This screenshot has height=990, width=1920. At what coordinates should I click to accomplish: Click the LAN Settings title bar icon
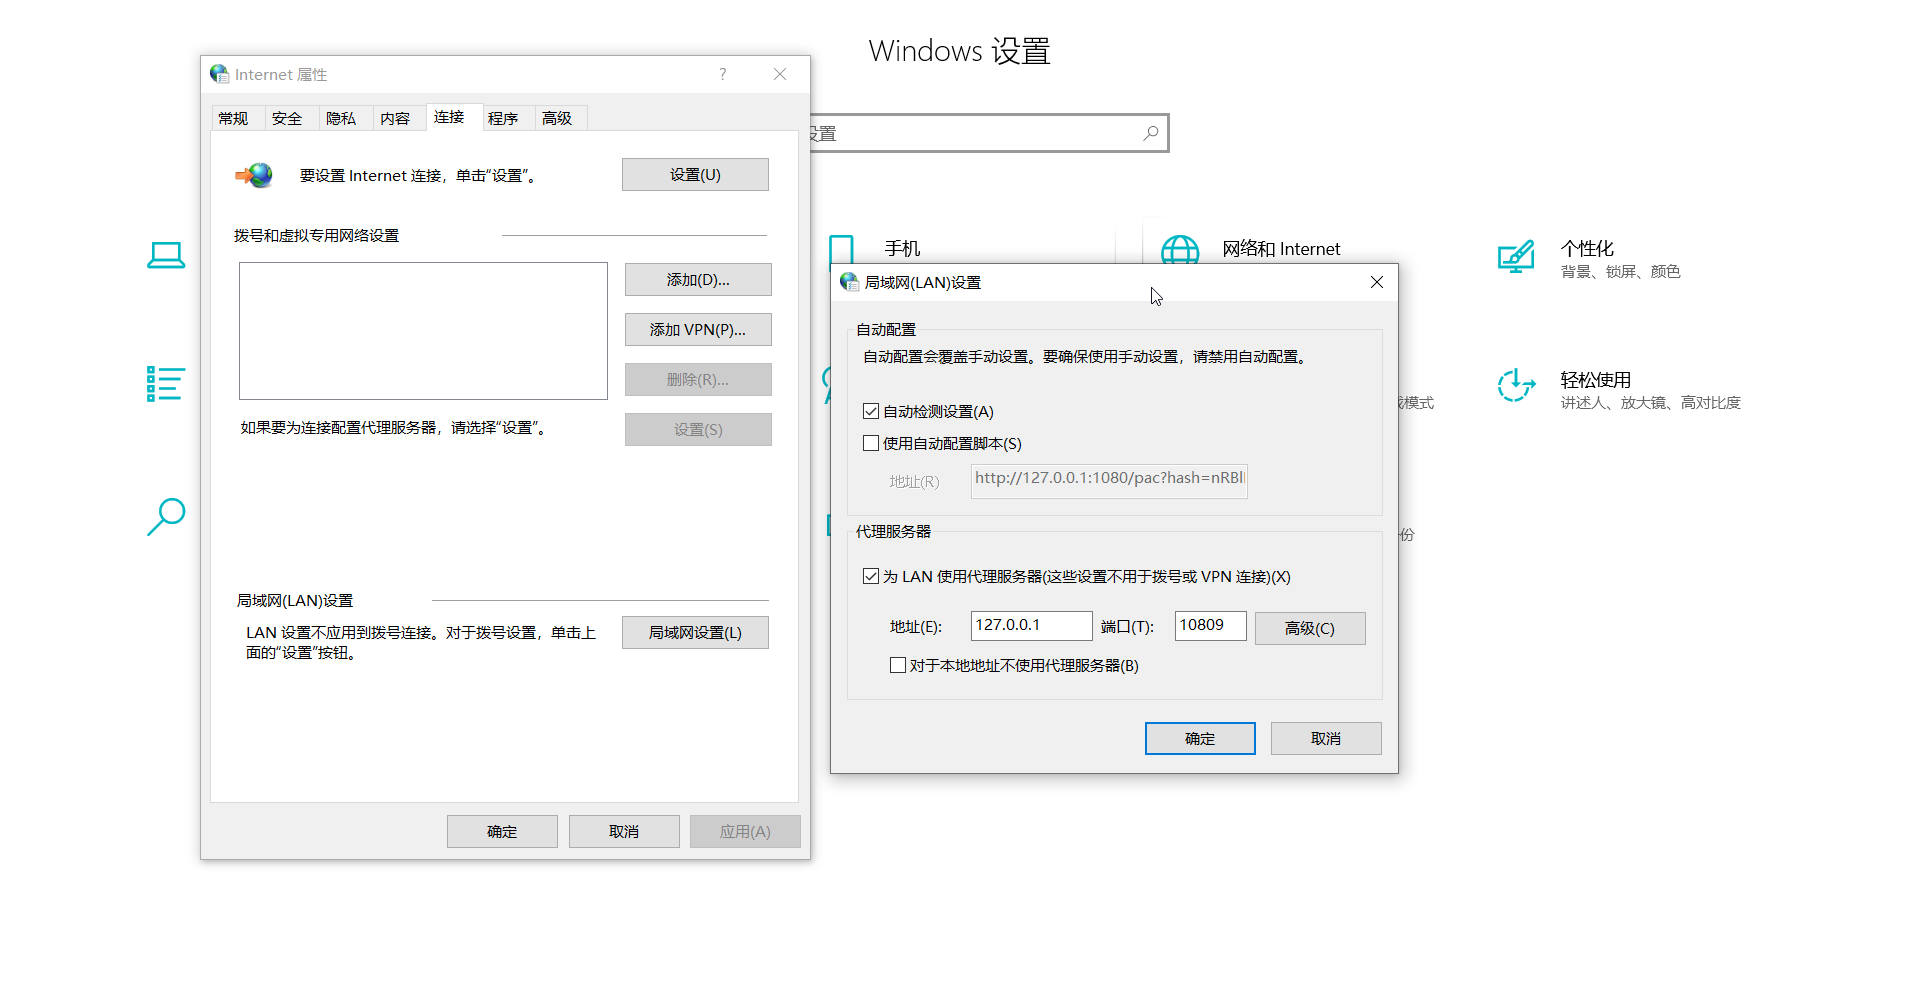tap(849, 282)
